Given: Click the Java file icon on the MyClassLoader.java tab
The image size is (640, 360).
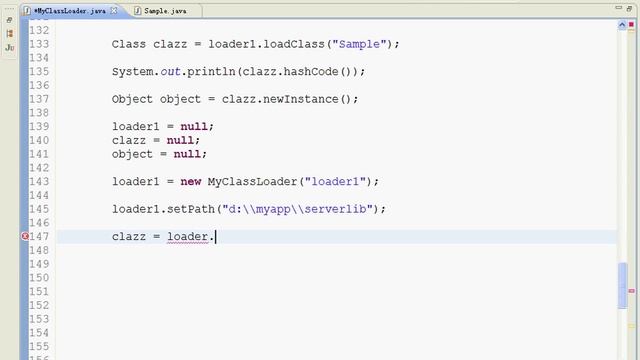Looking at the screenshot, I should click(27, 11).
